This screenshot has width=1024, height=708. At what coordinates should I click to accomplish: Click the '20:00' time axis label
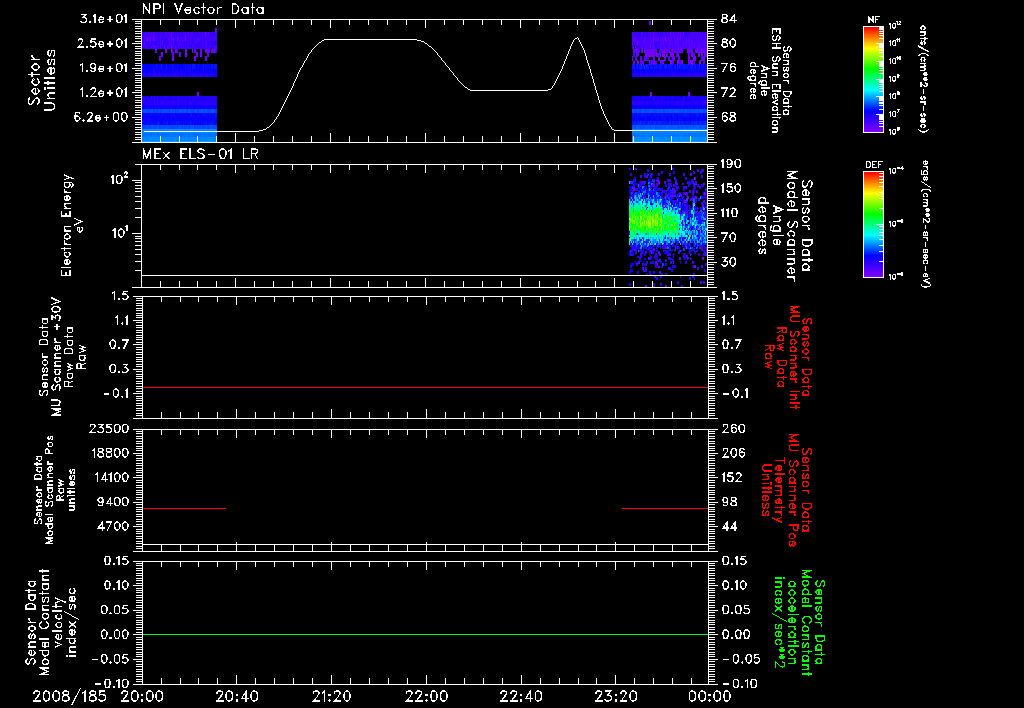coord(142,696)
